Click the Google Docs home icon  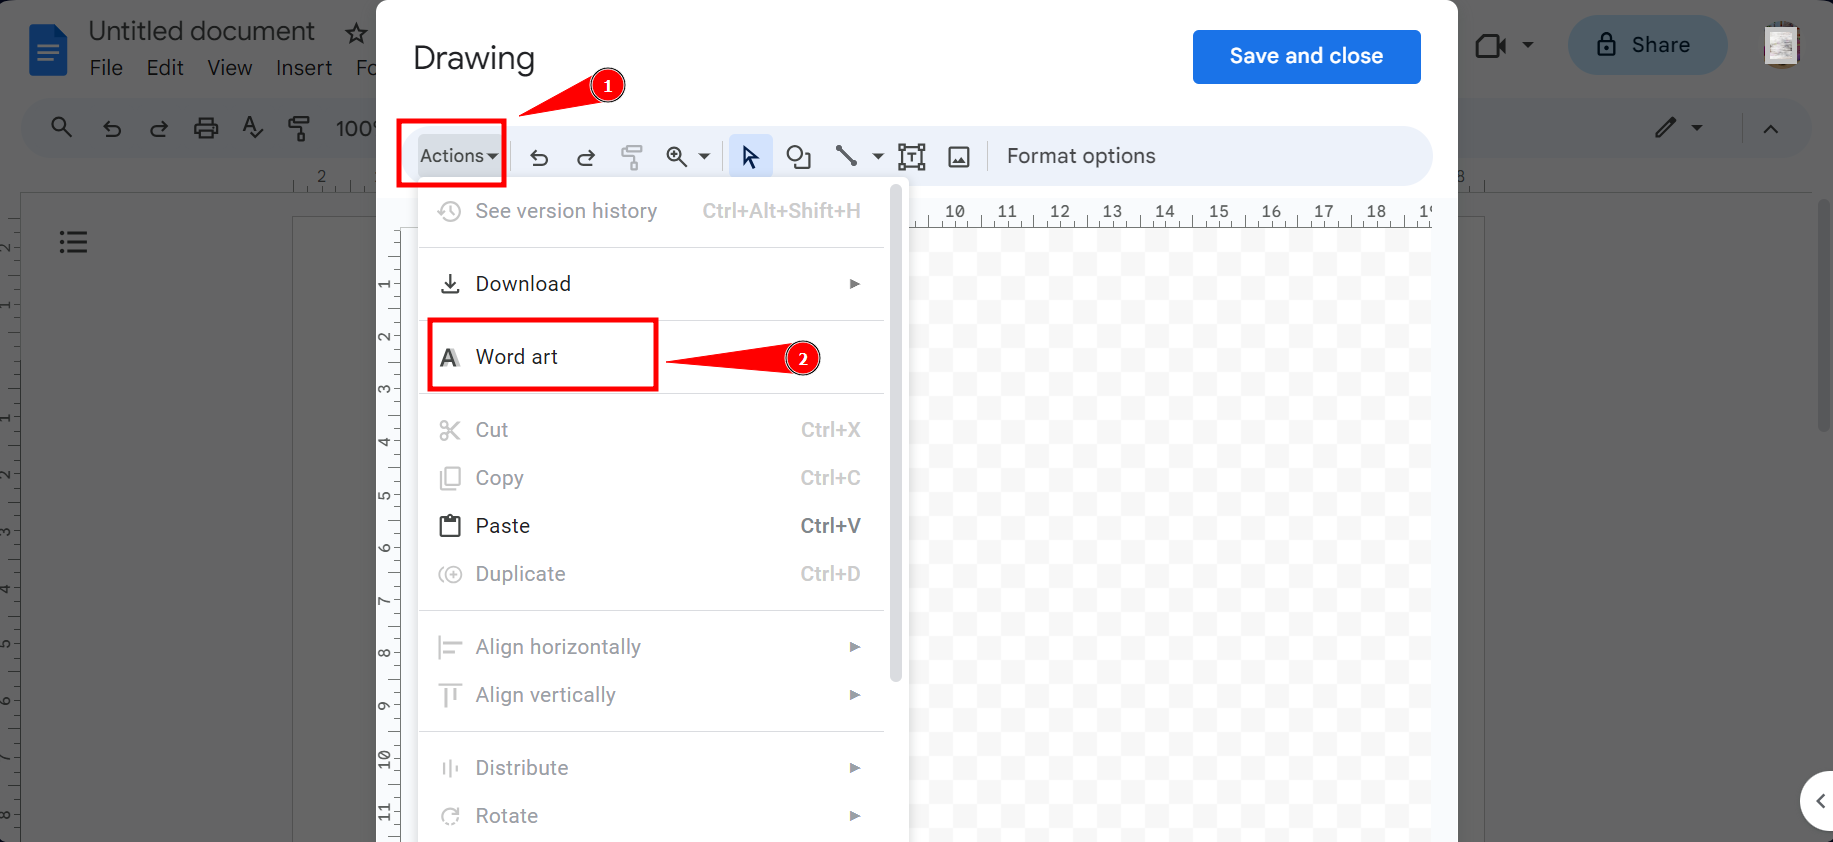point(48,50)
